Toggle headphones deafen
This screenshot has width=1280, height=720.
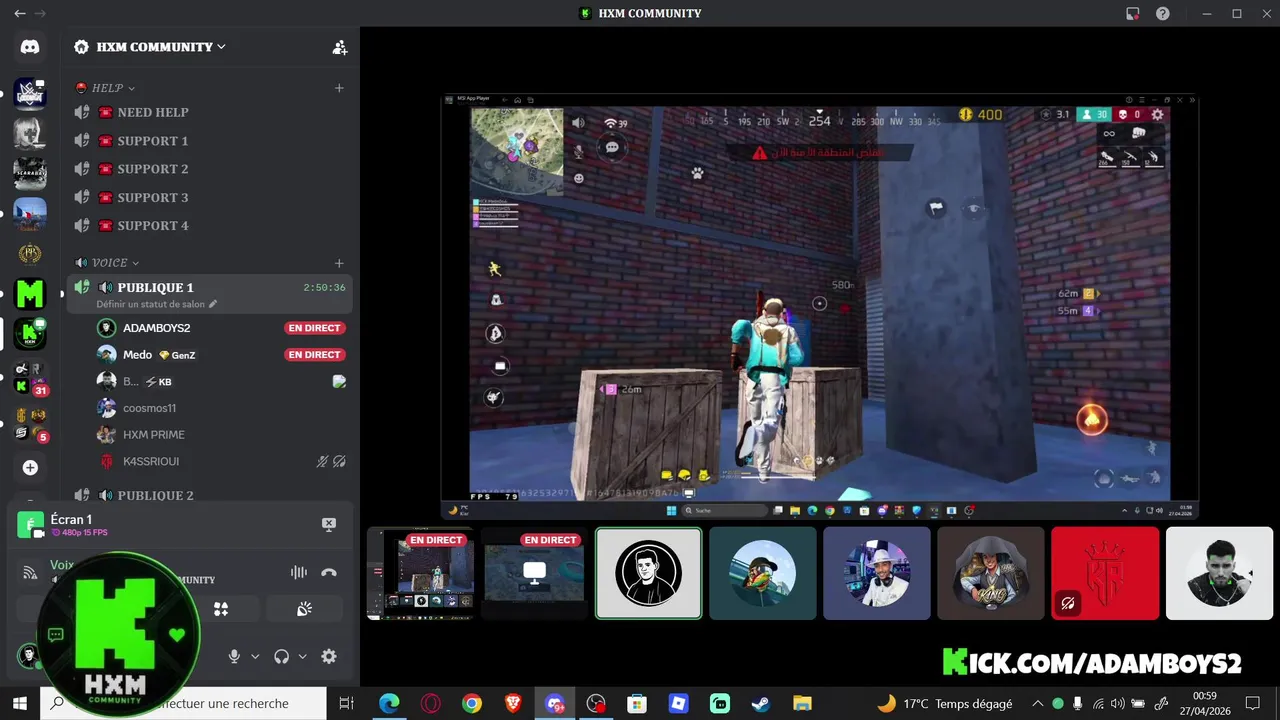click(x=281, y=657)
